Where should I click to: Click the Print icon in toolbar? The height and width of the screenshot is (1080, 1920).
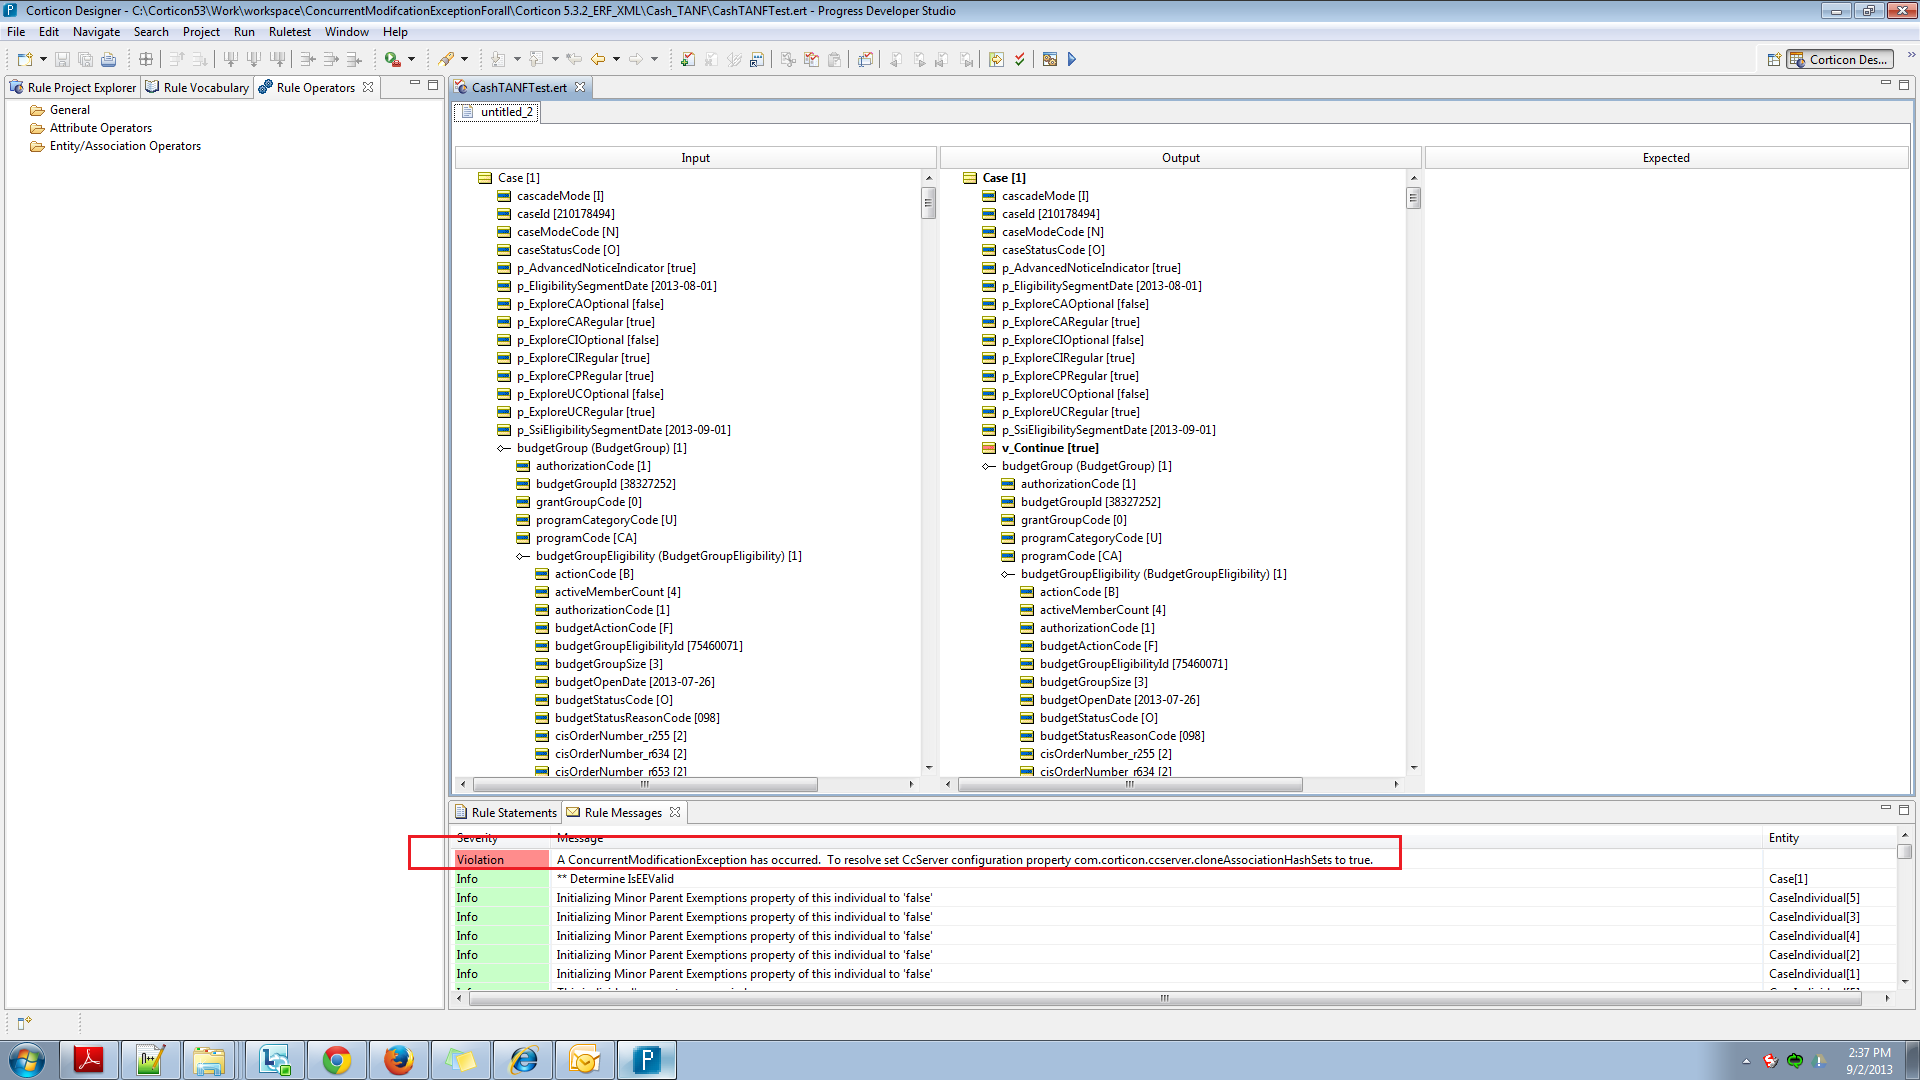(x=108, y=60)
